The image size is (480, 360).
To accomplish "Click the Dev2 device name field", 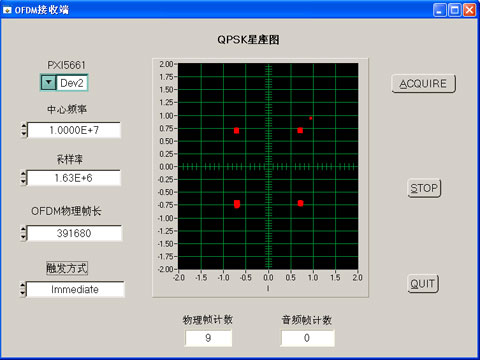I will (72, 83).
